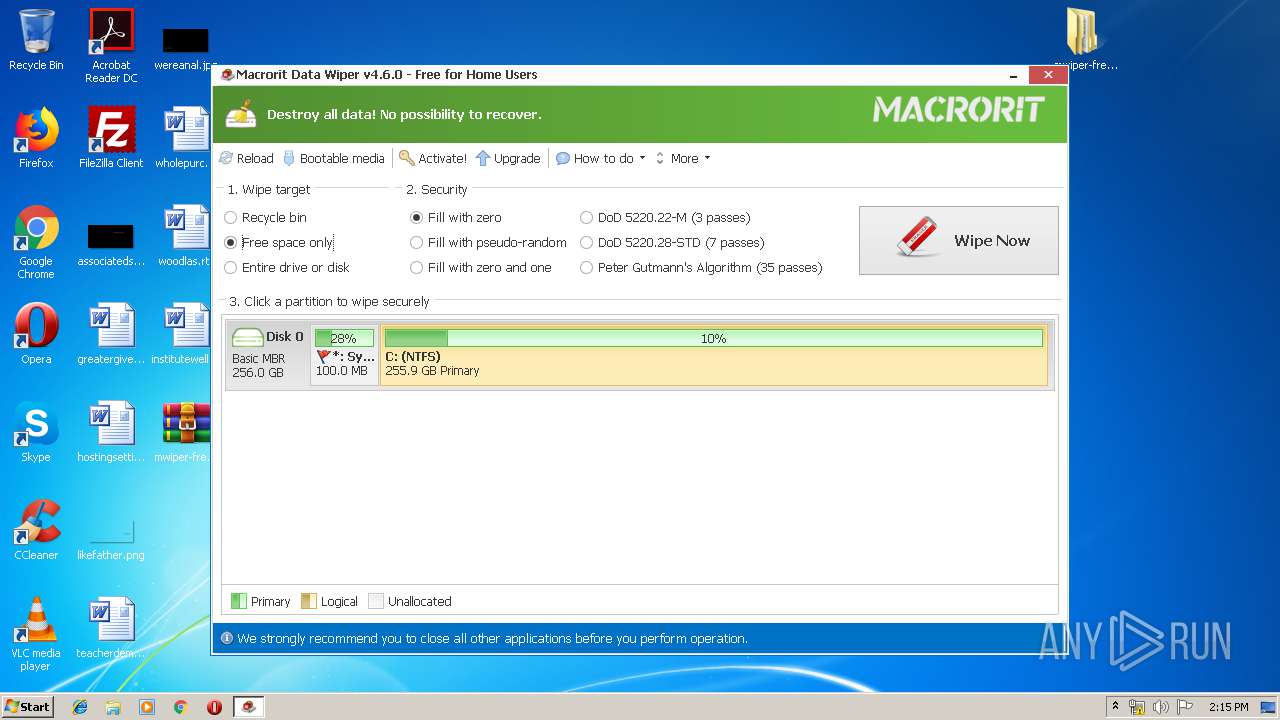The image size is (1280, 720).
Task: Choose Fill with zero and one
Action: (481, 267)
